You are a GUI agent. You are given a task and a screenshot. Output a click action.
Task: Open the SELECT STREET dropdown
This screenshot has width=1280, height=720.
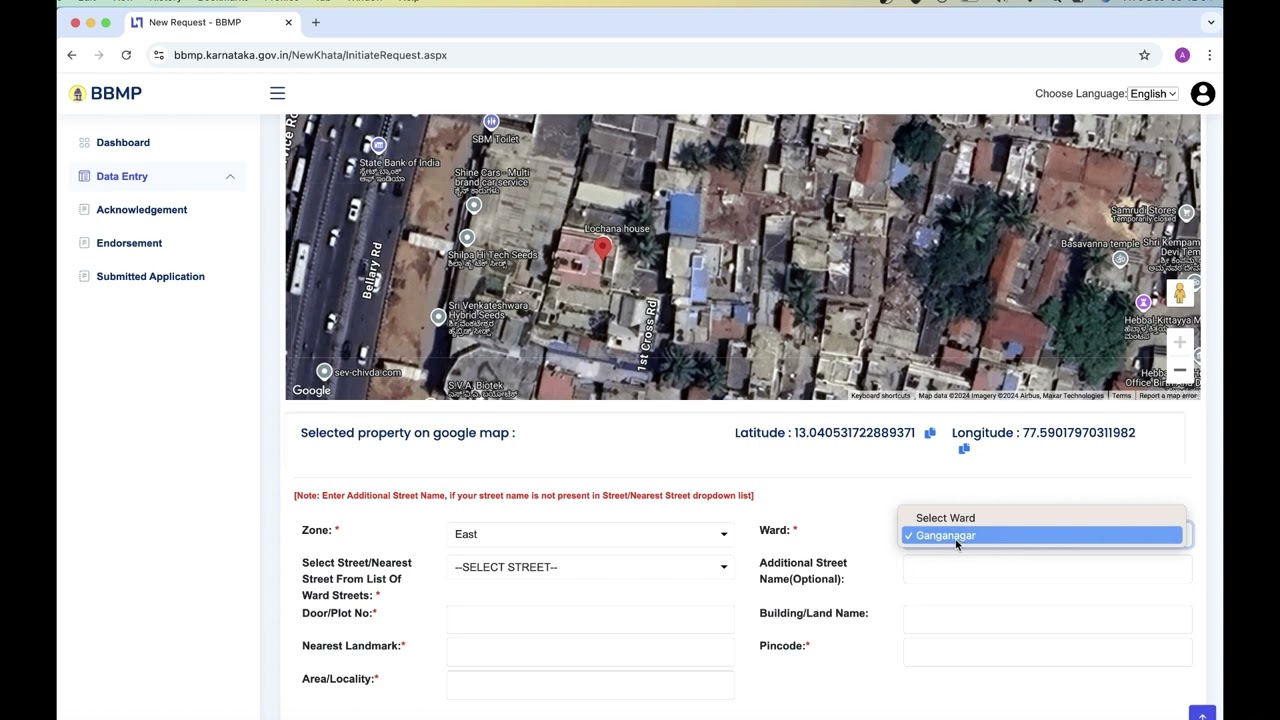(x=590, y=567)
